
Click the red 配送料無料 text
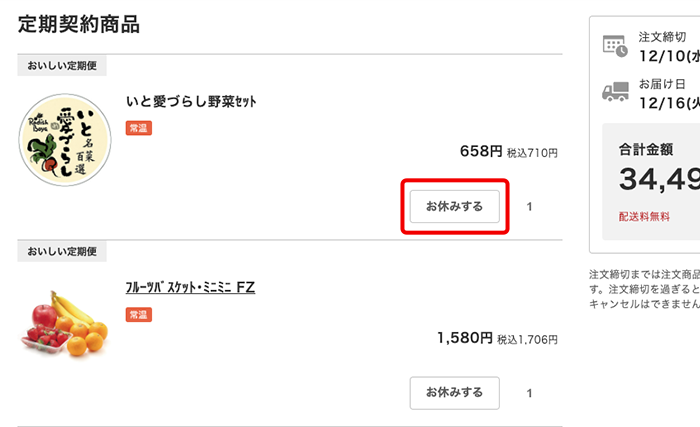(x=644, y=216)
